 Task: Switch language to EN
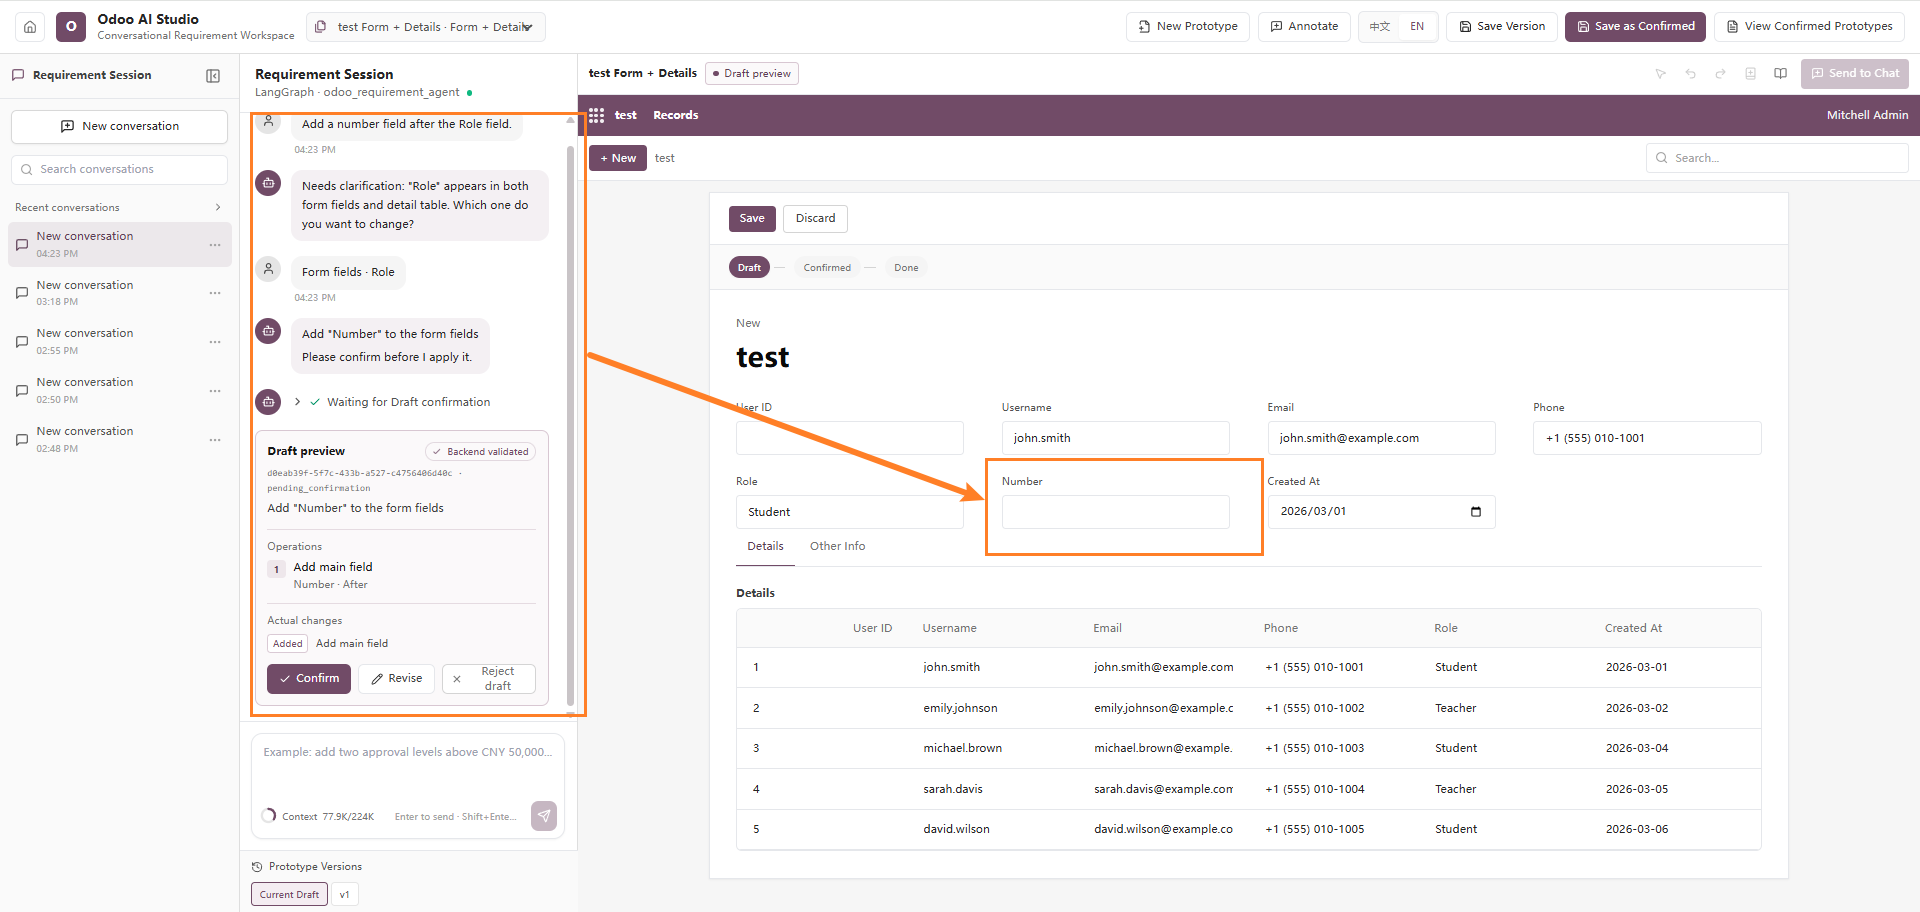coord(1417,27)
